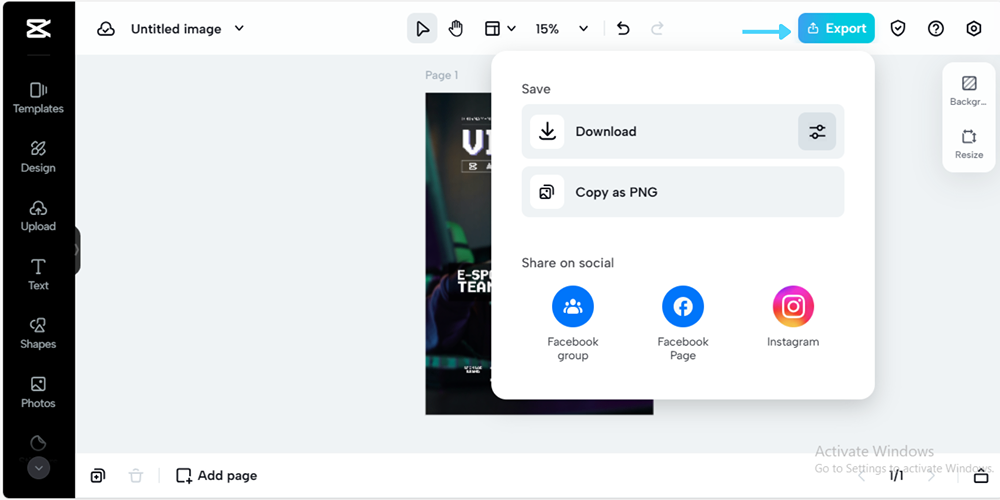Click the cloud save status icon
Viewport: 1000px width, 500px height.
[x=106, y=29]
